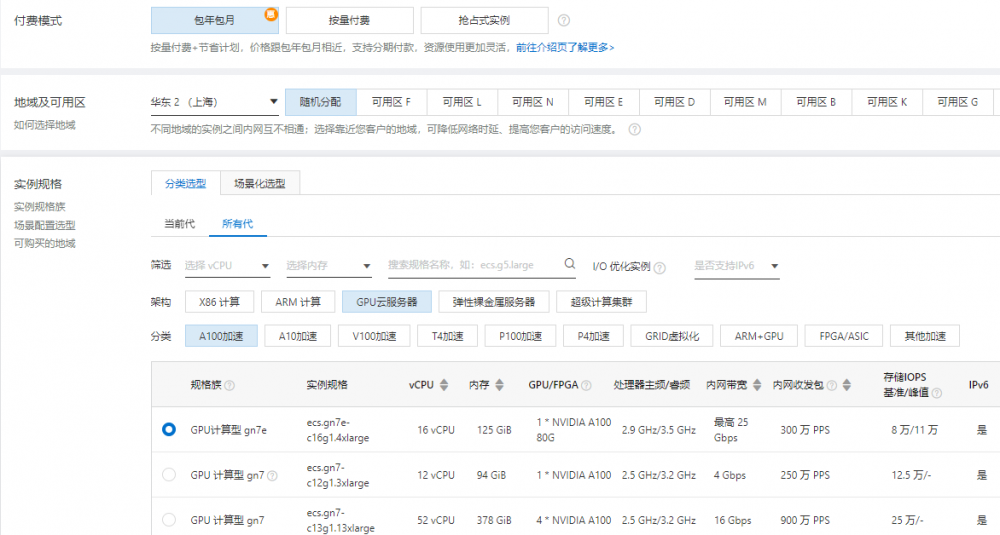Select 可用区 D zone
Viewport: 1000px width, 535px height.
pyautogui.click(x=674, y=102)
